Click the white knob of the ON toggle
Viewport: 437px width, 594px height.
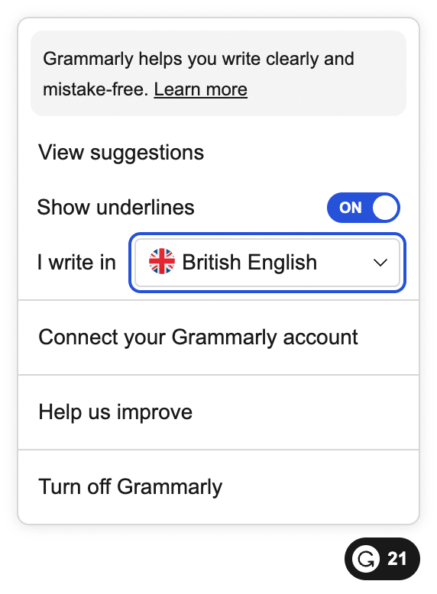(x=385, y=208)
